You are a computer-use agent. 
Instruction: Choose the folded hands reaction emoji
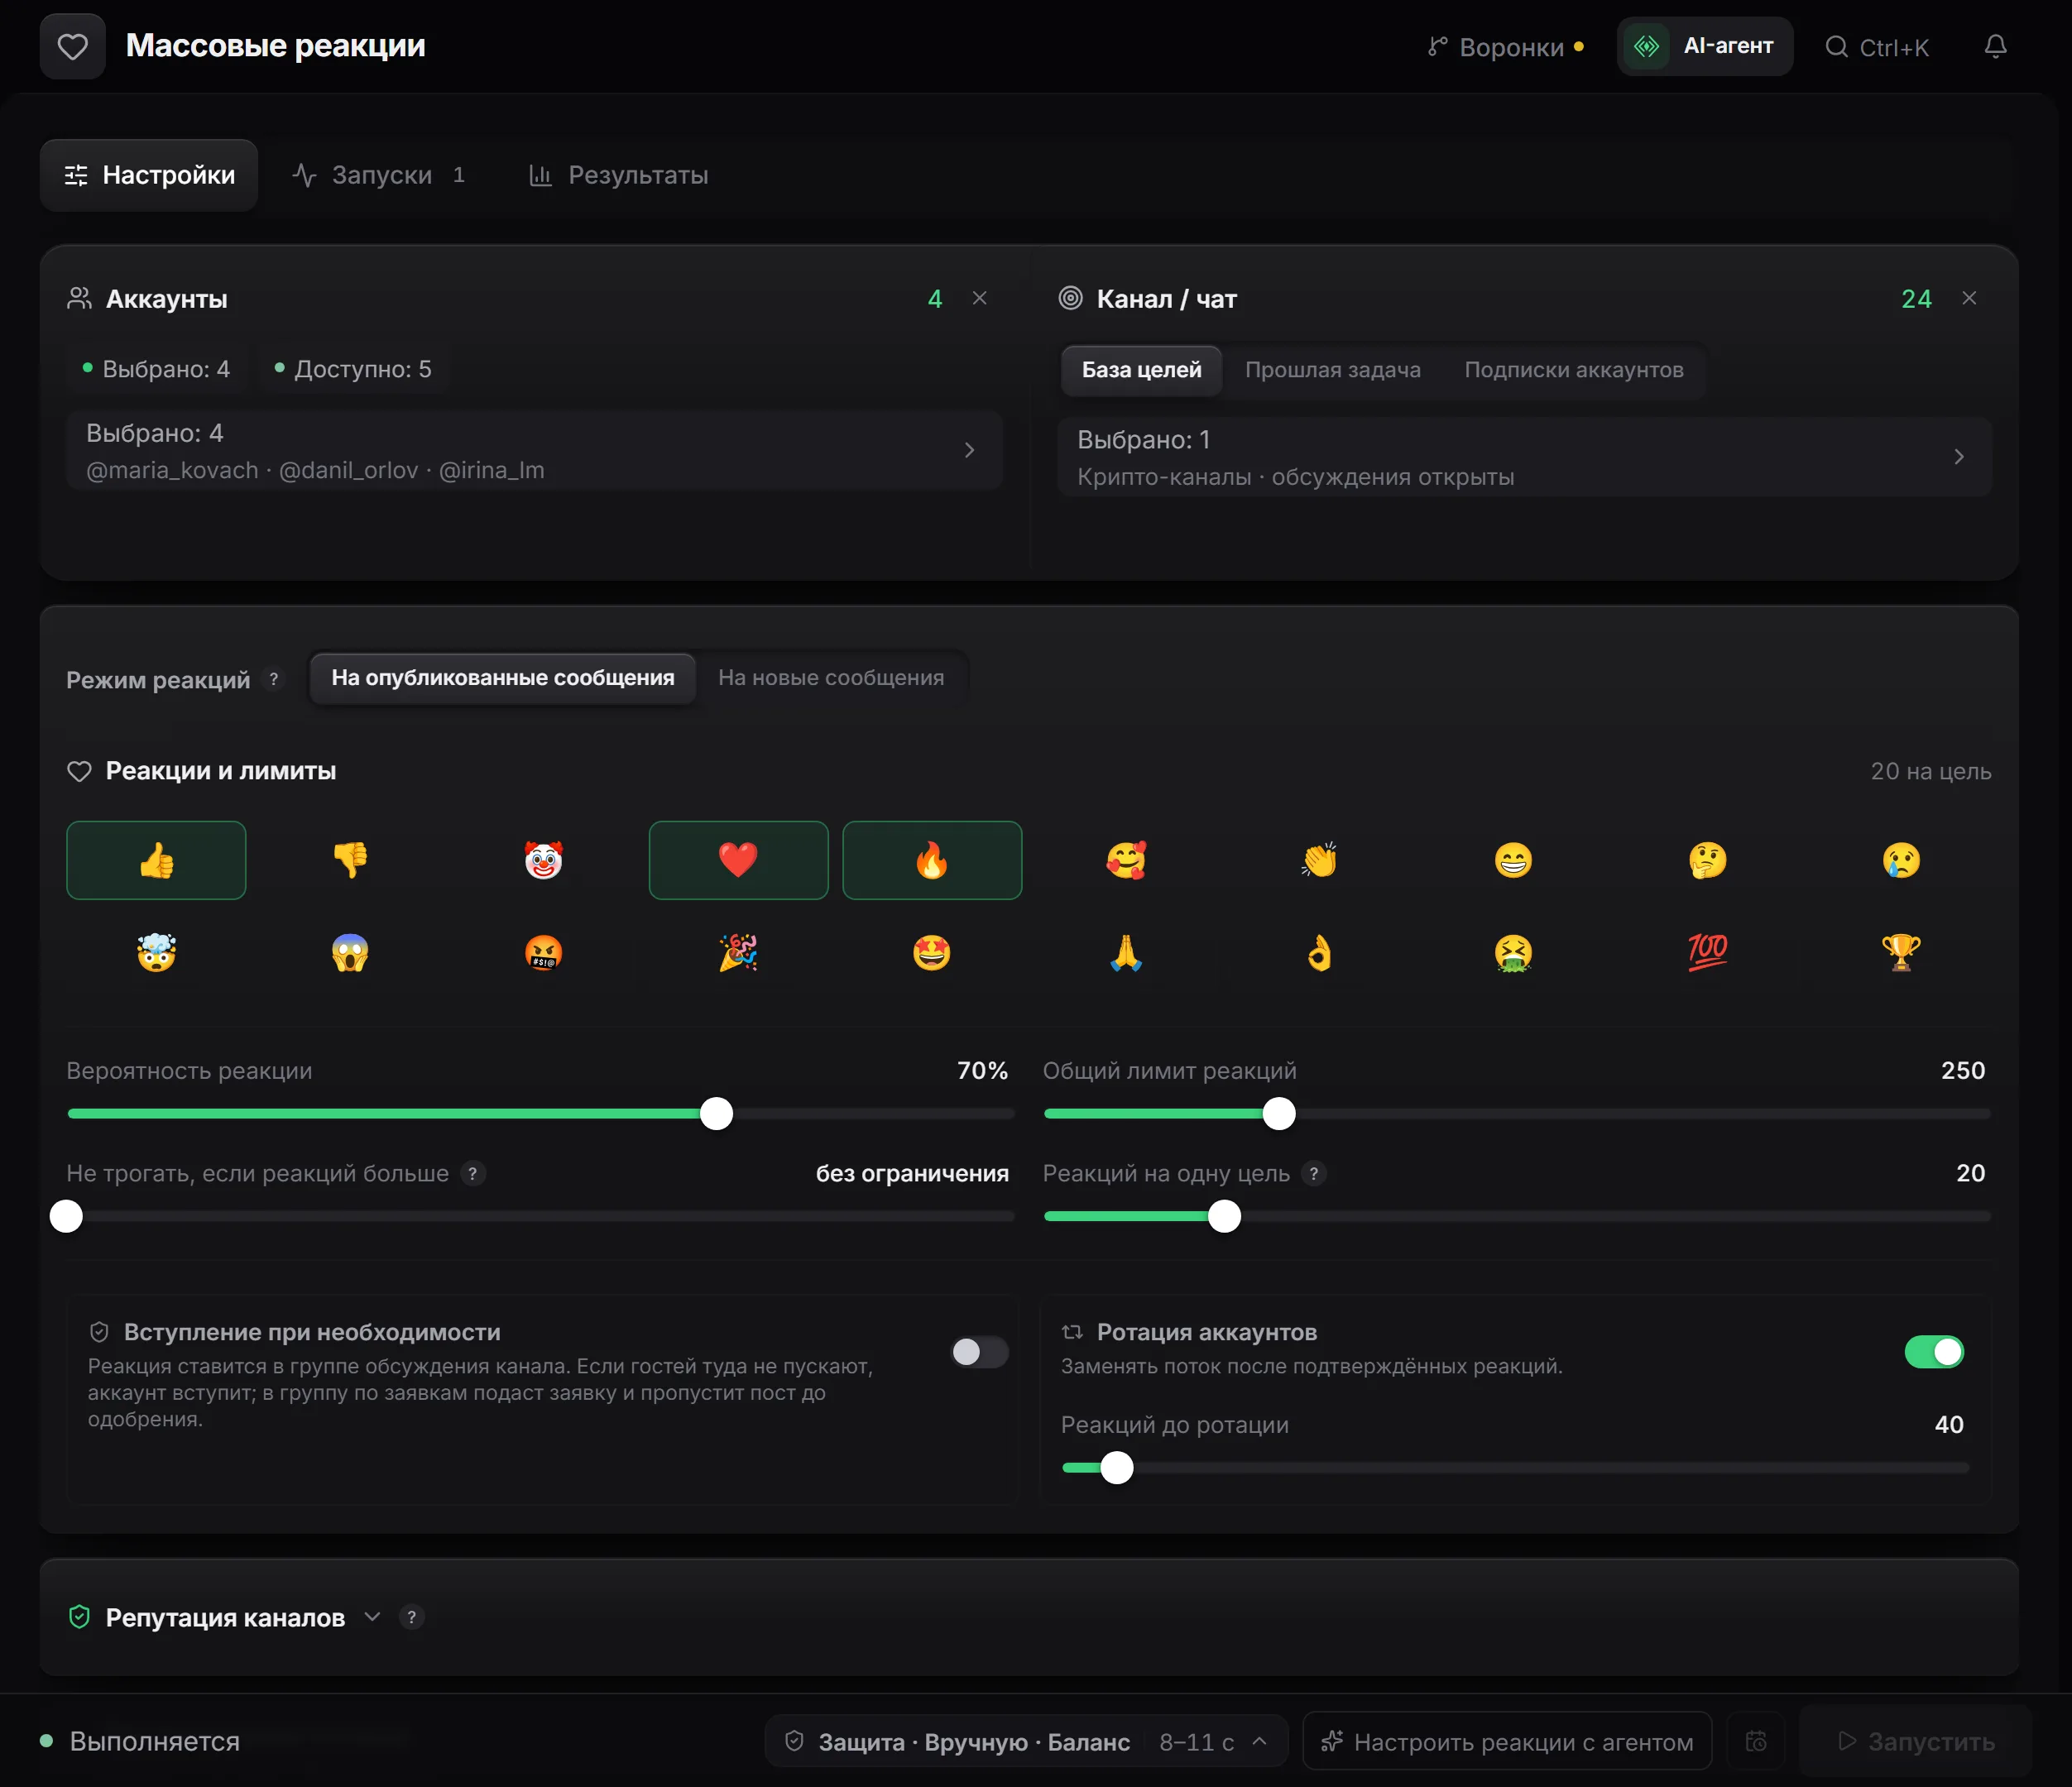[1126, 953]
